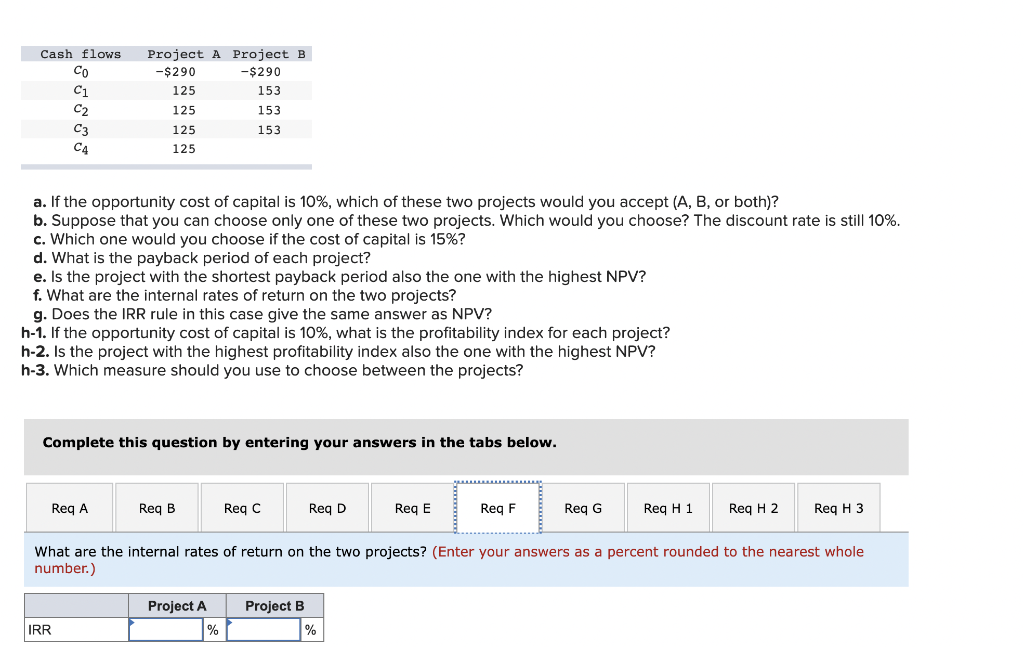Viewport: 1024px width, 647px height.
Task: Click the percent sign after Project B's field
Action: pyautogui.click(x=310, y=629)
